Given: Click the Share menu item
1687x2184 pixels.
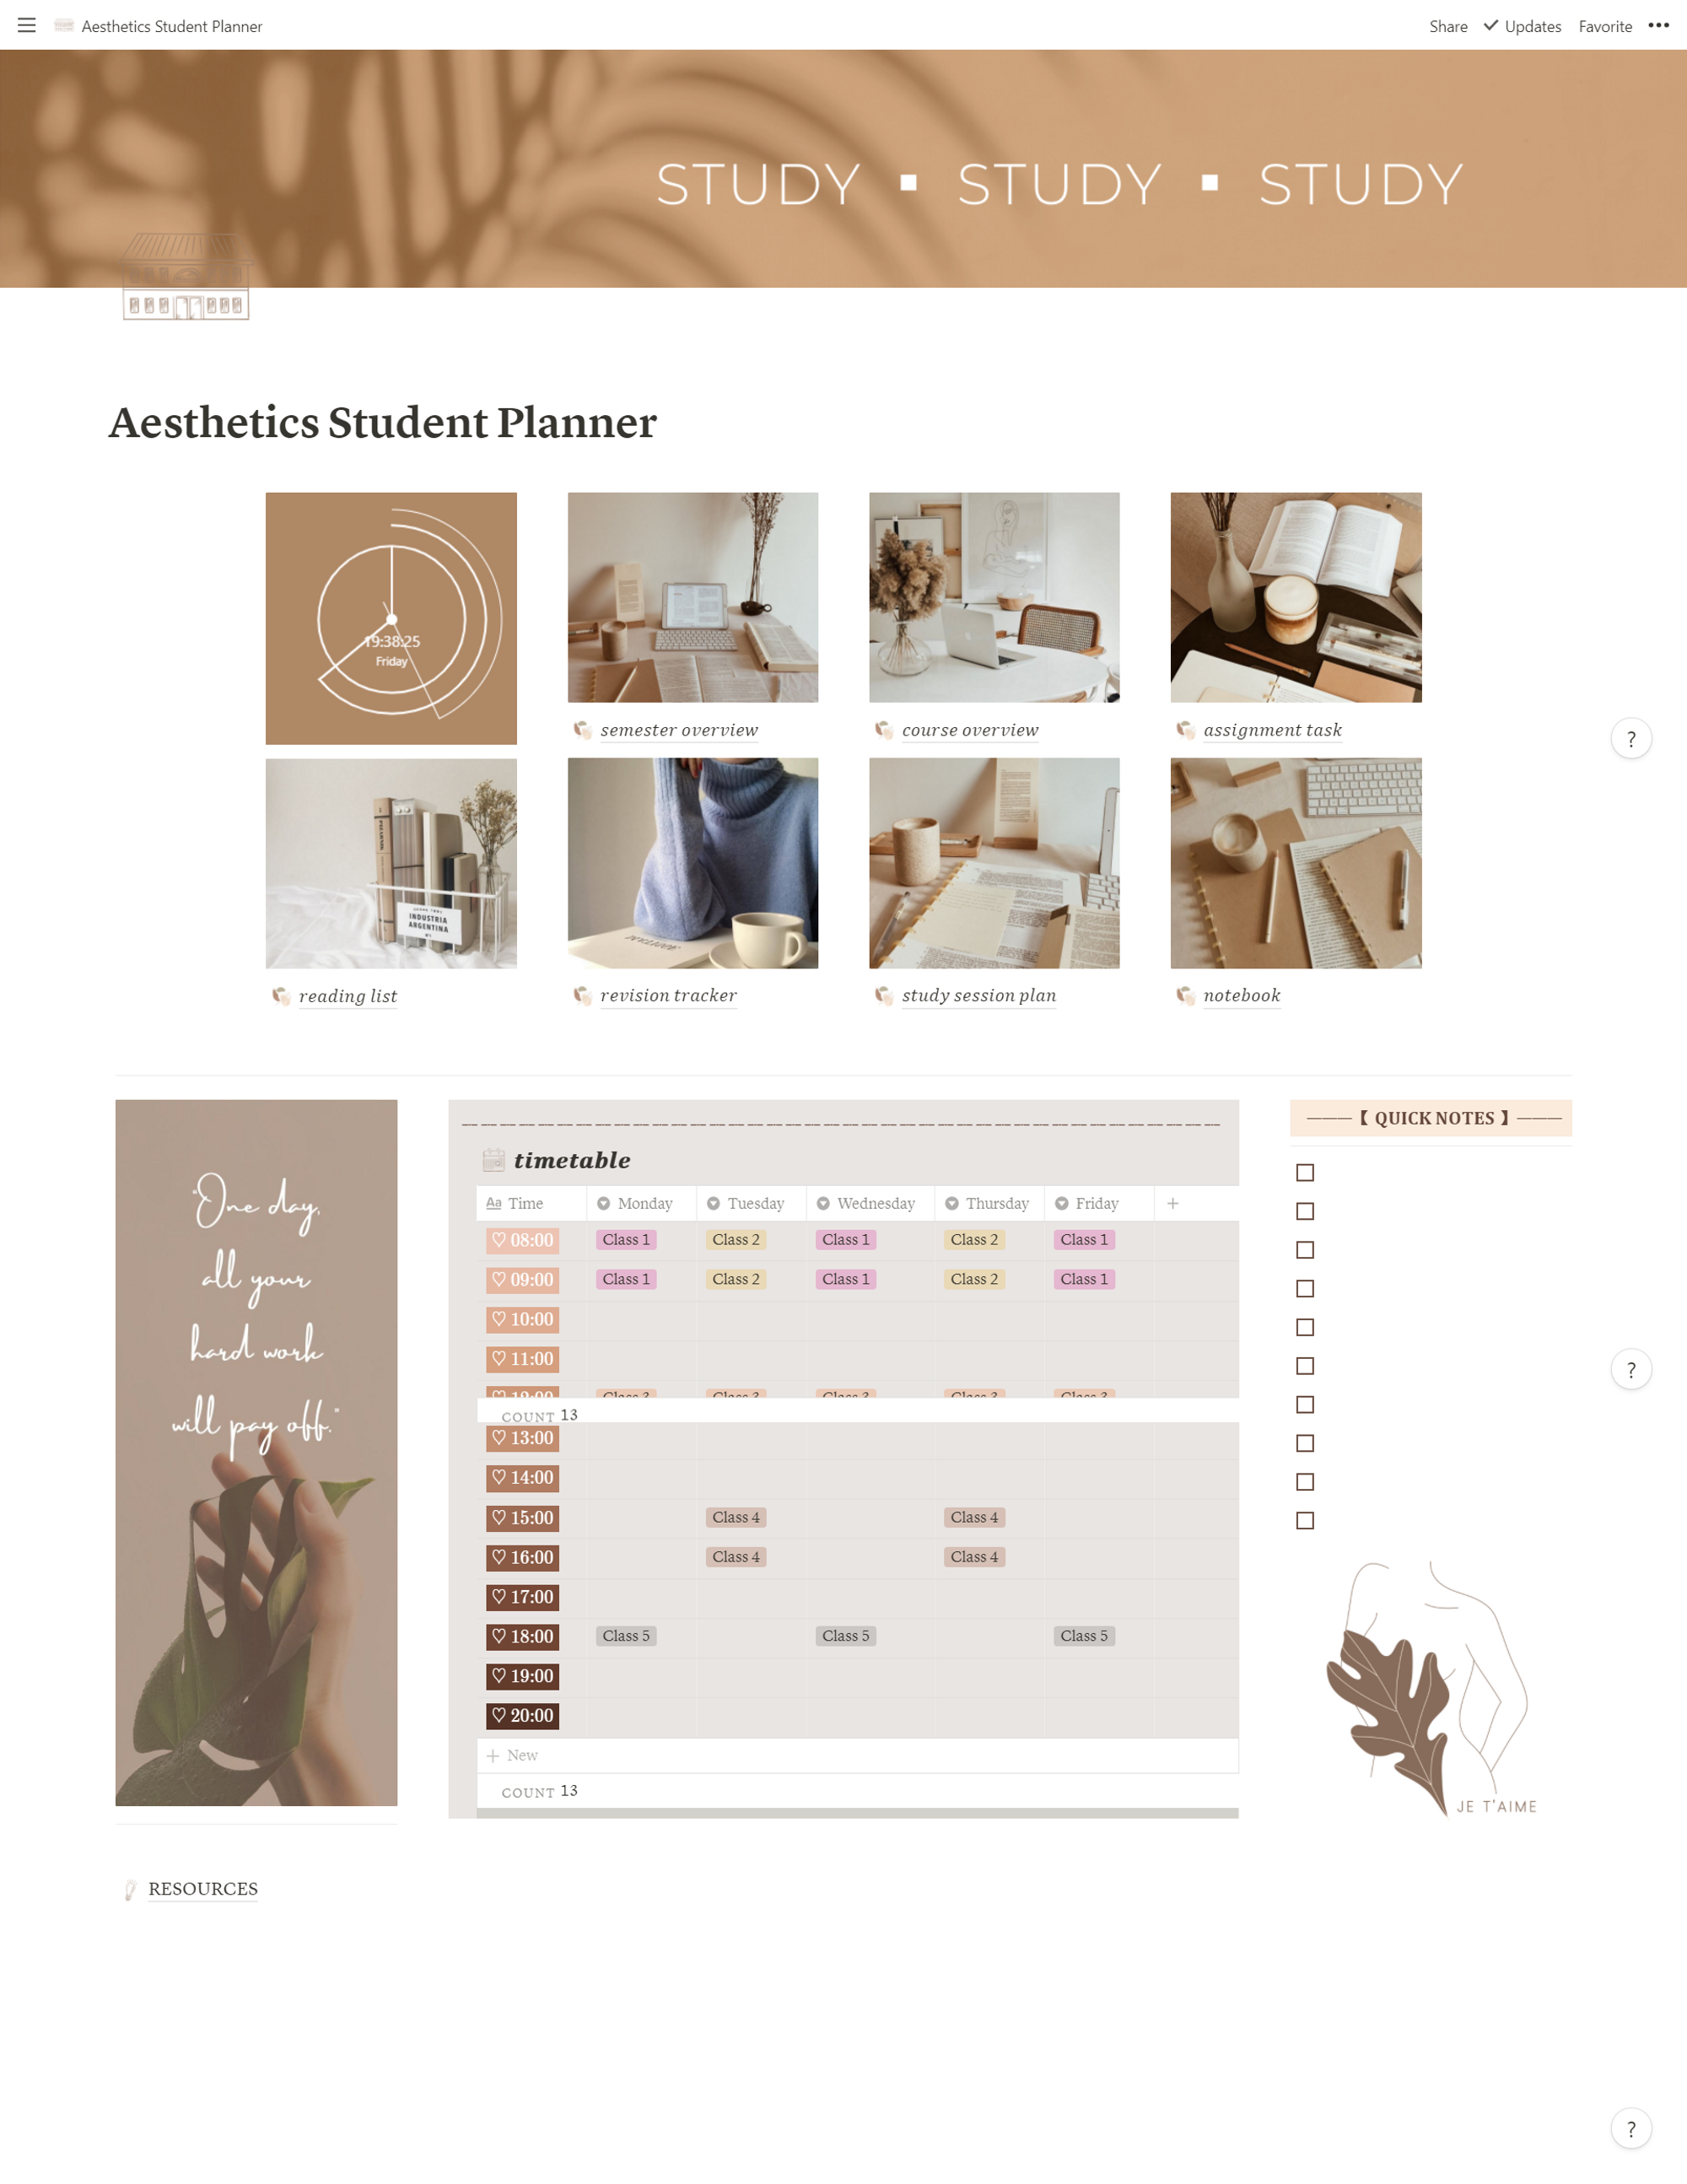Looking at the screenshot, I should 1444,24.
